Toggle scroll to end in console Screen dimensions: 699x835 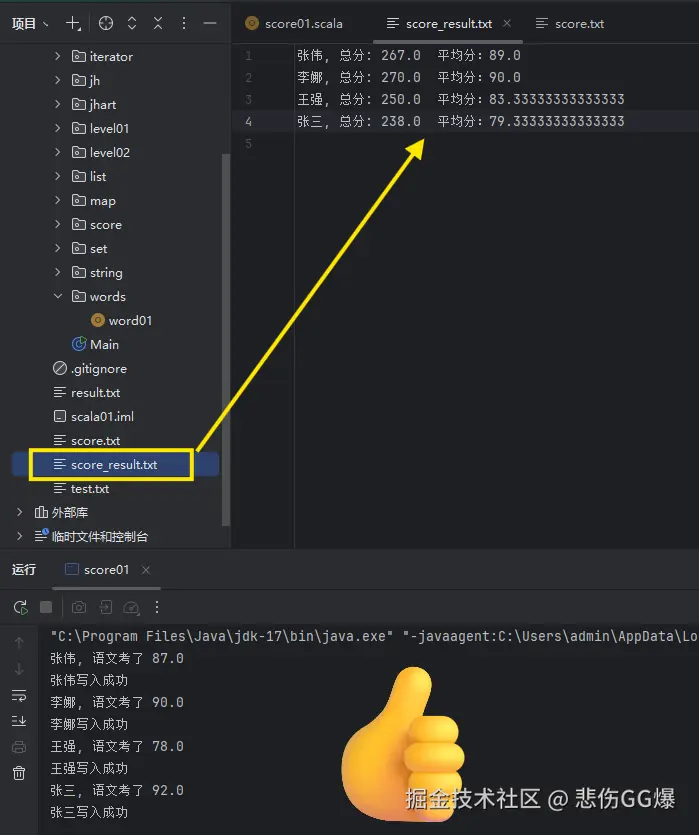(x=19, y=721)
